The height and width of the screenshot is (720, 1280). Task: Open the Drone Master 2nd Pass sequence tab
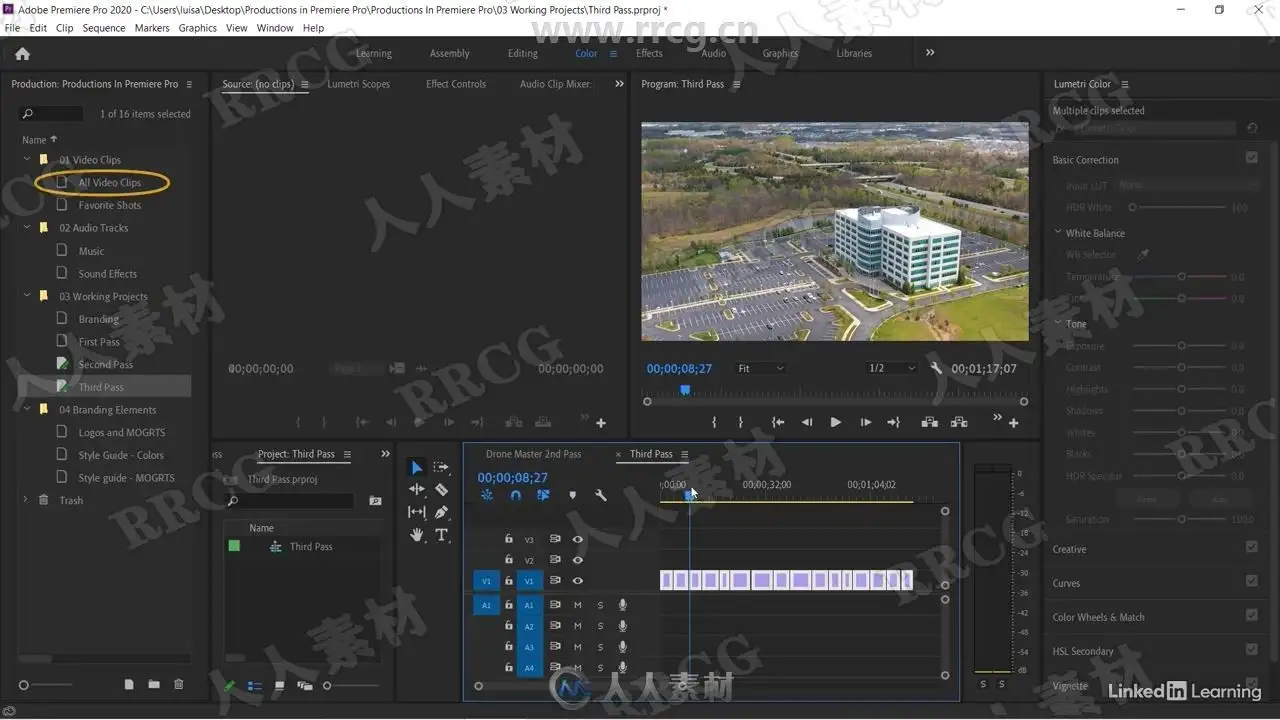point(533,454)
